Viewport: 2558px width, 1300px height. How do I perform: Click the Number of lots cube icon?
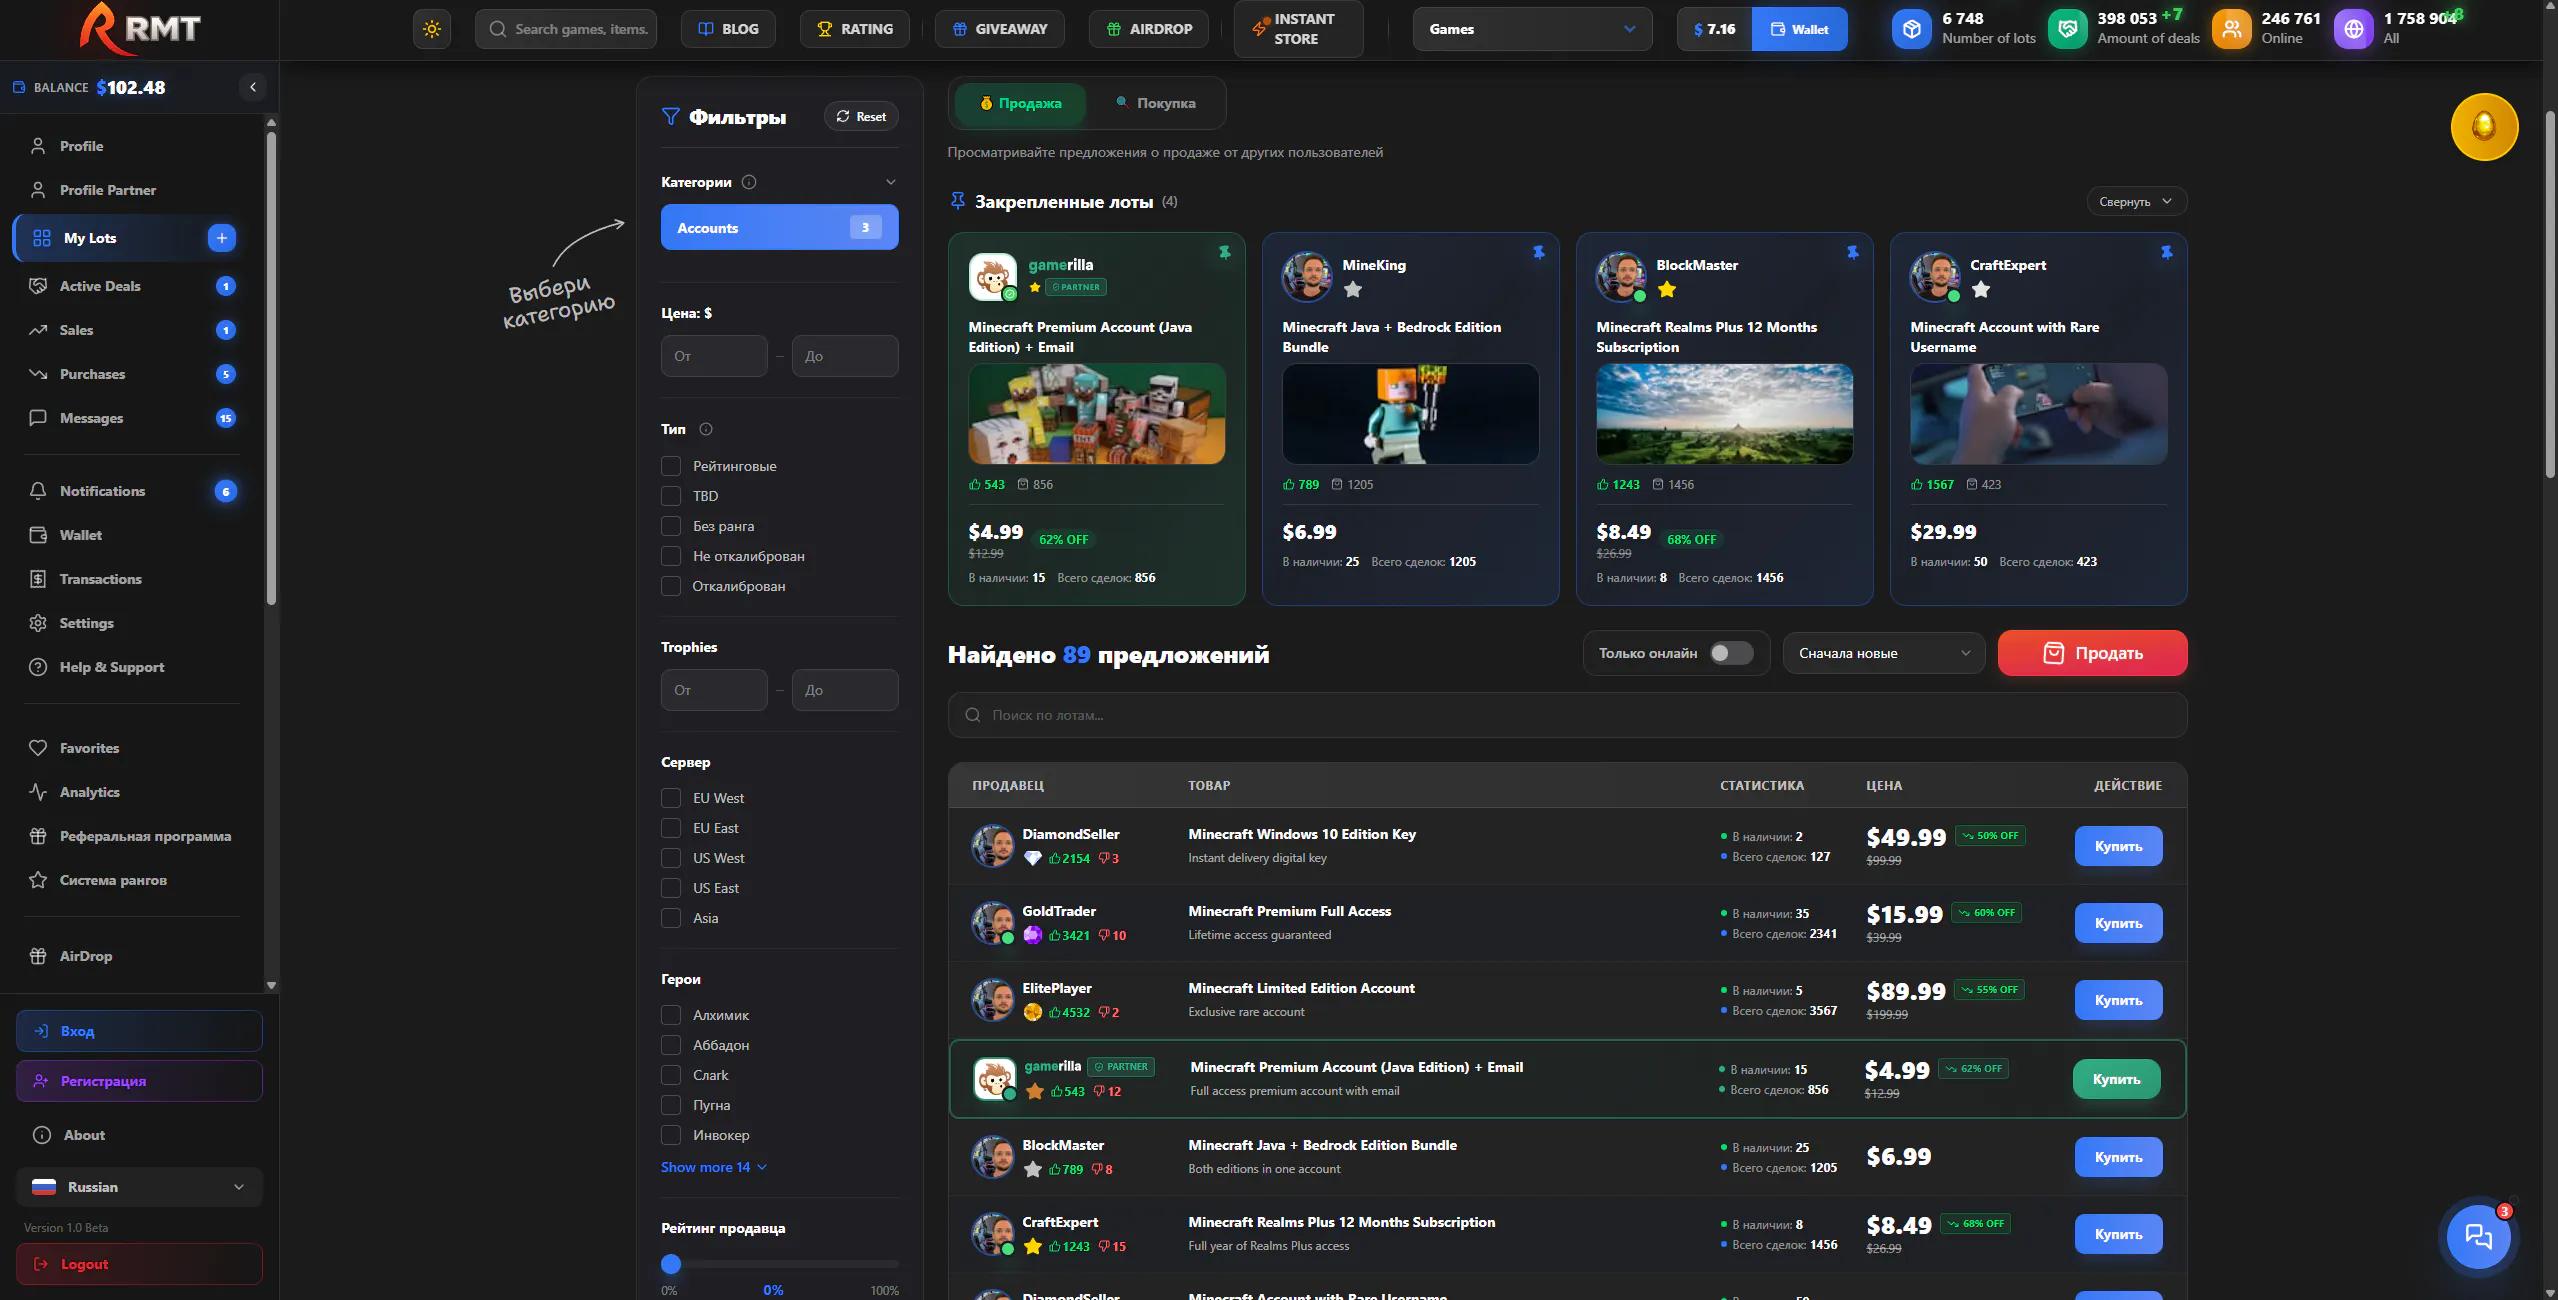coord(1911,29)
